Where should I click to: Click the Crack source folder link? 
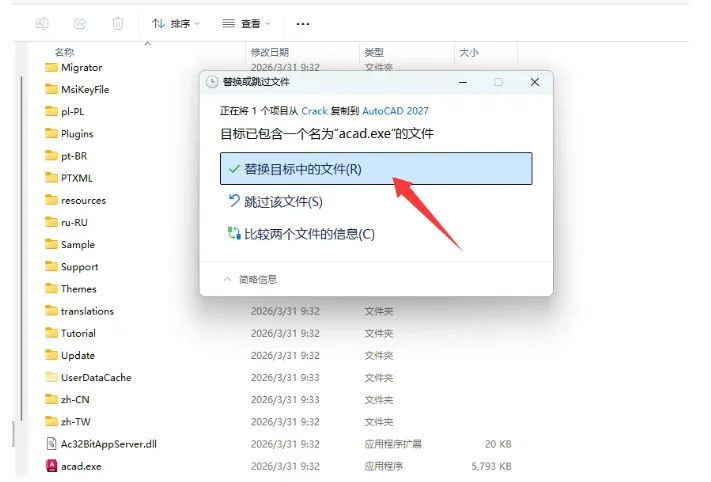pos(314,111)
